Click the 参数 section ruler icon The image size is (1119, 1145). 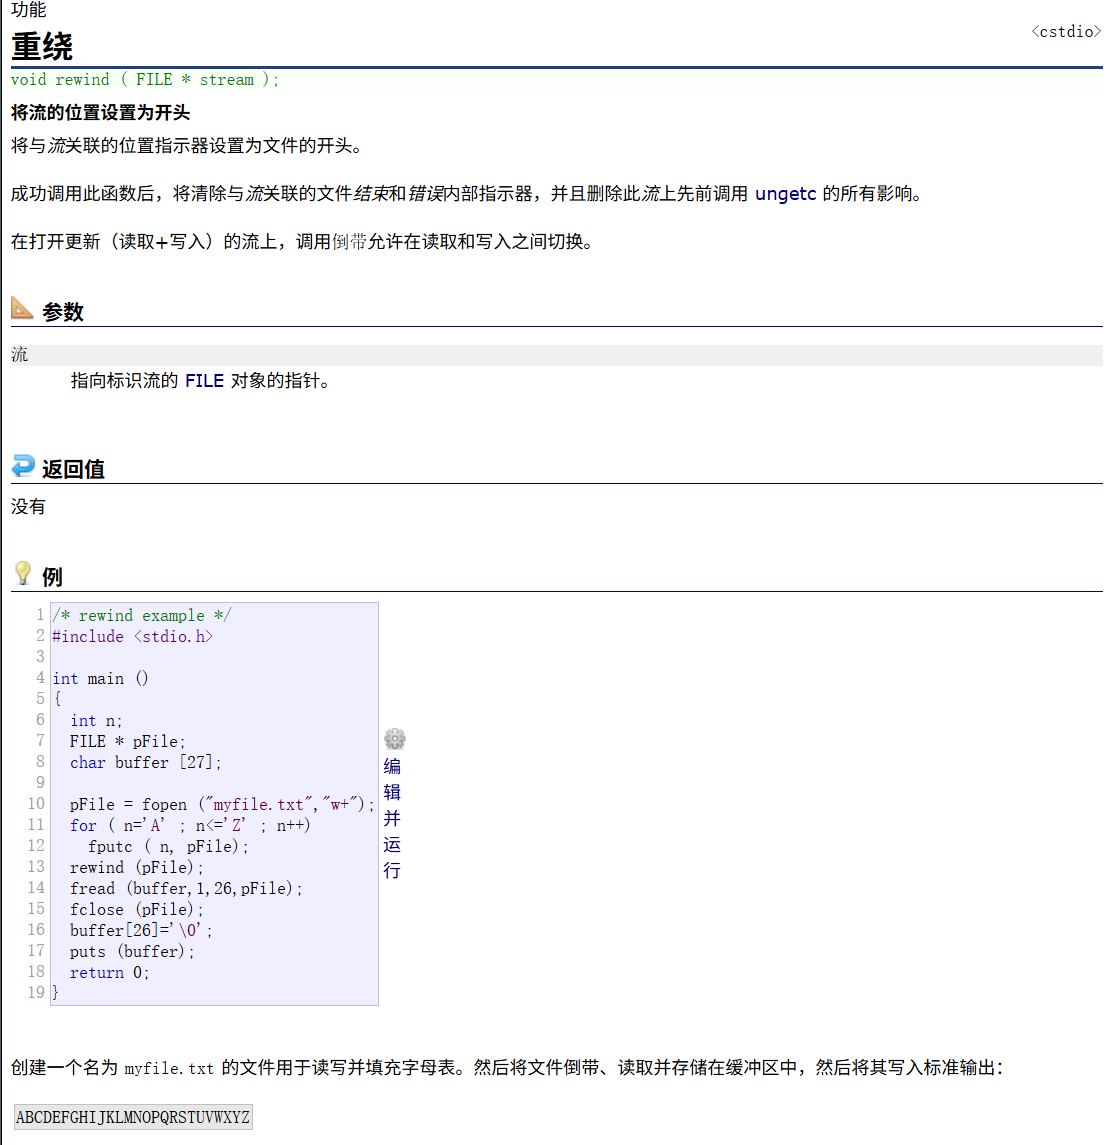coord(22,308)
